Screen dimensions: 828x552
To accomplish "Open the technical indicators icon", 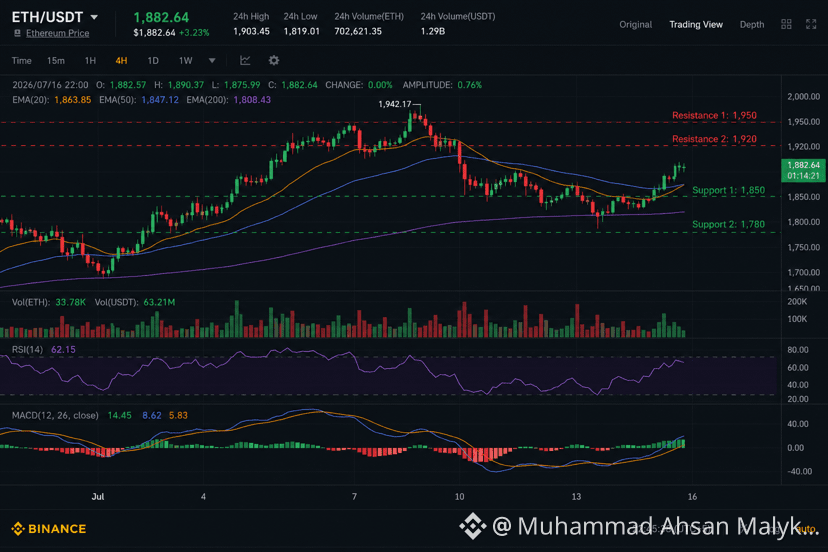I will [245, 60].
